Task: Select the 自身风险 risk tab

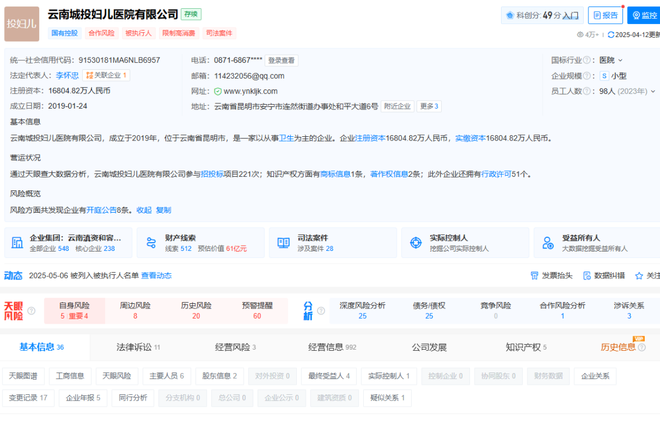Action: (75, 311)
